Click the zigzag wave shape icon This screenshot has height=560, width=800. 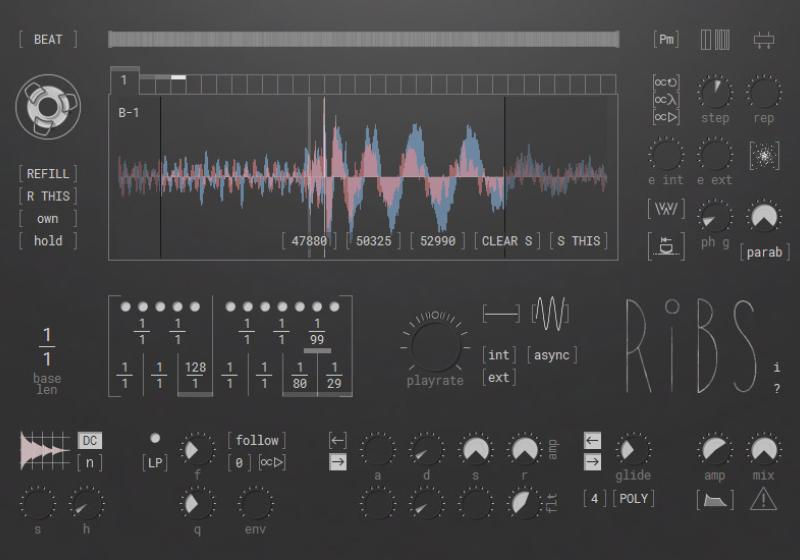pos(666,209)
